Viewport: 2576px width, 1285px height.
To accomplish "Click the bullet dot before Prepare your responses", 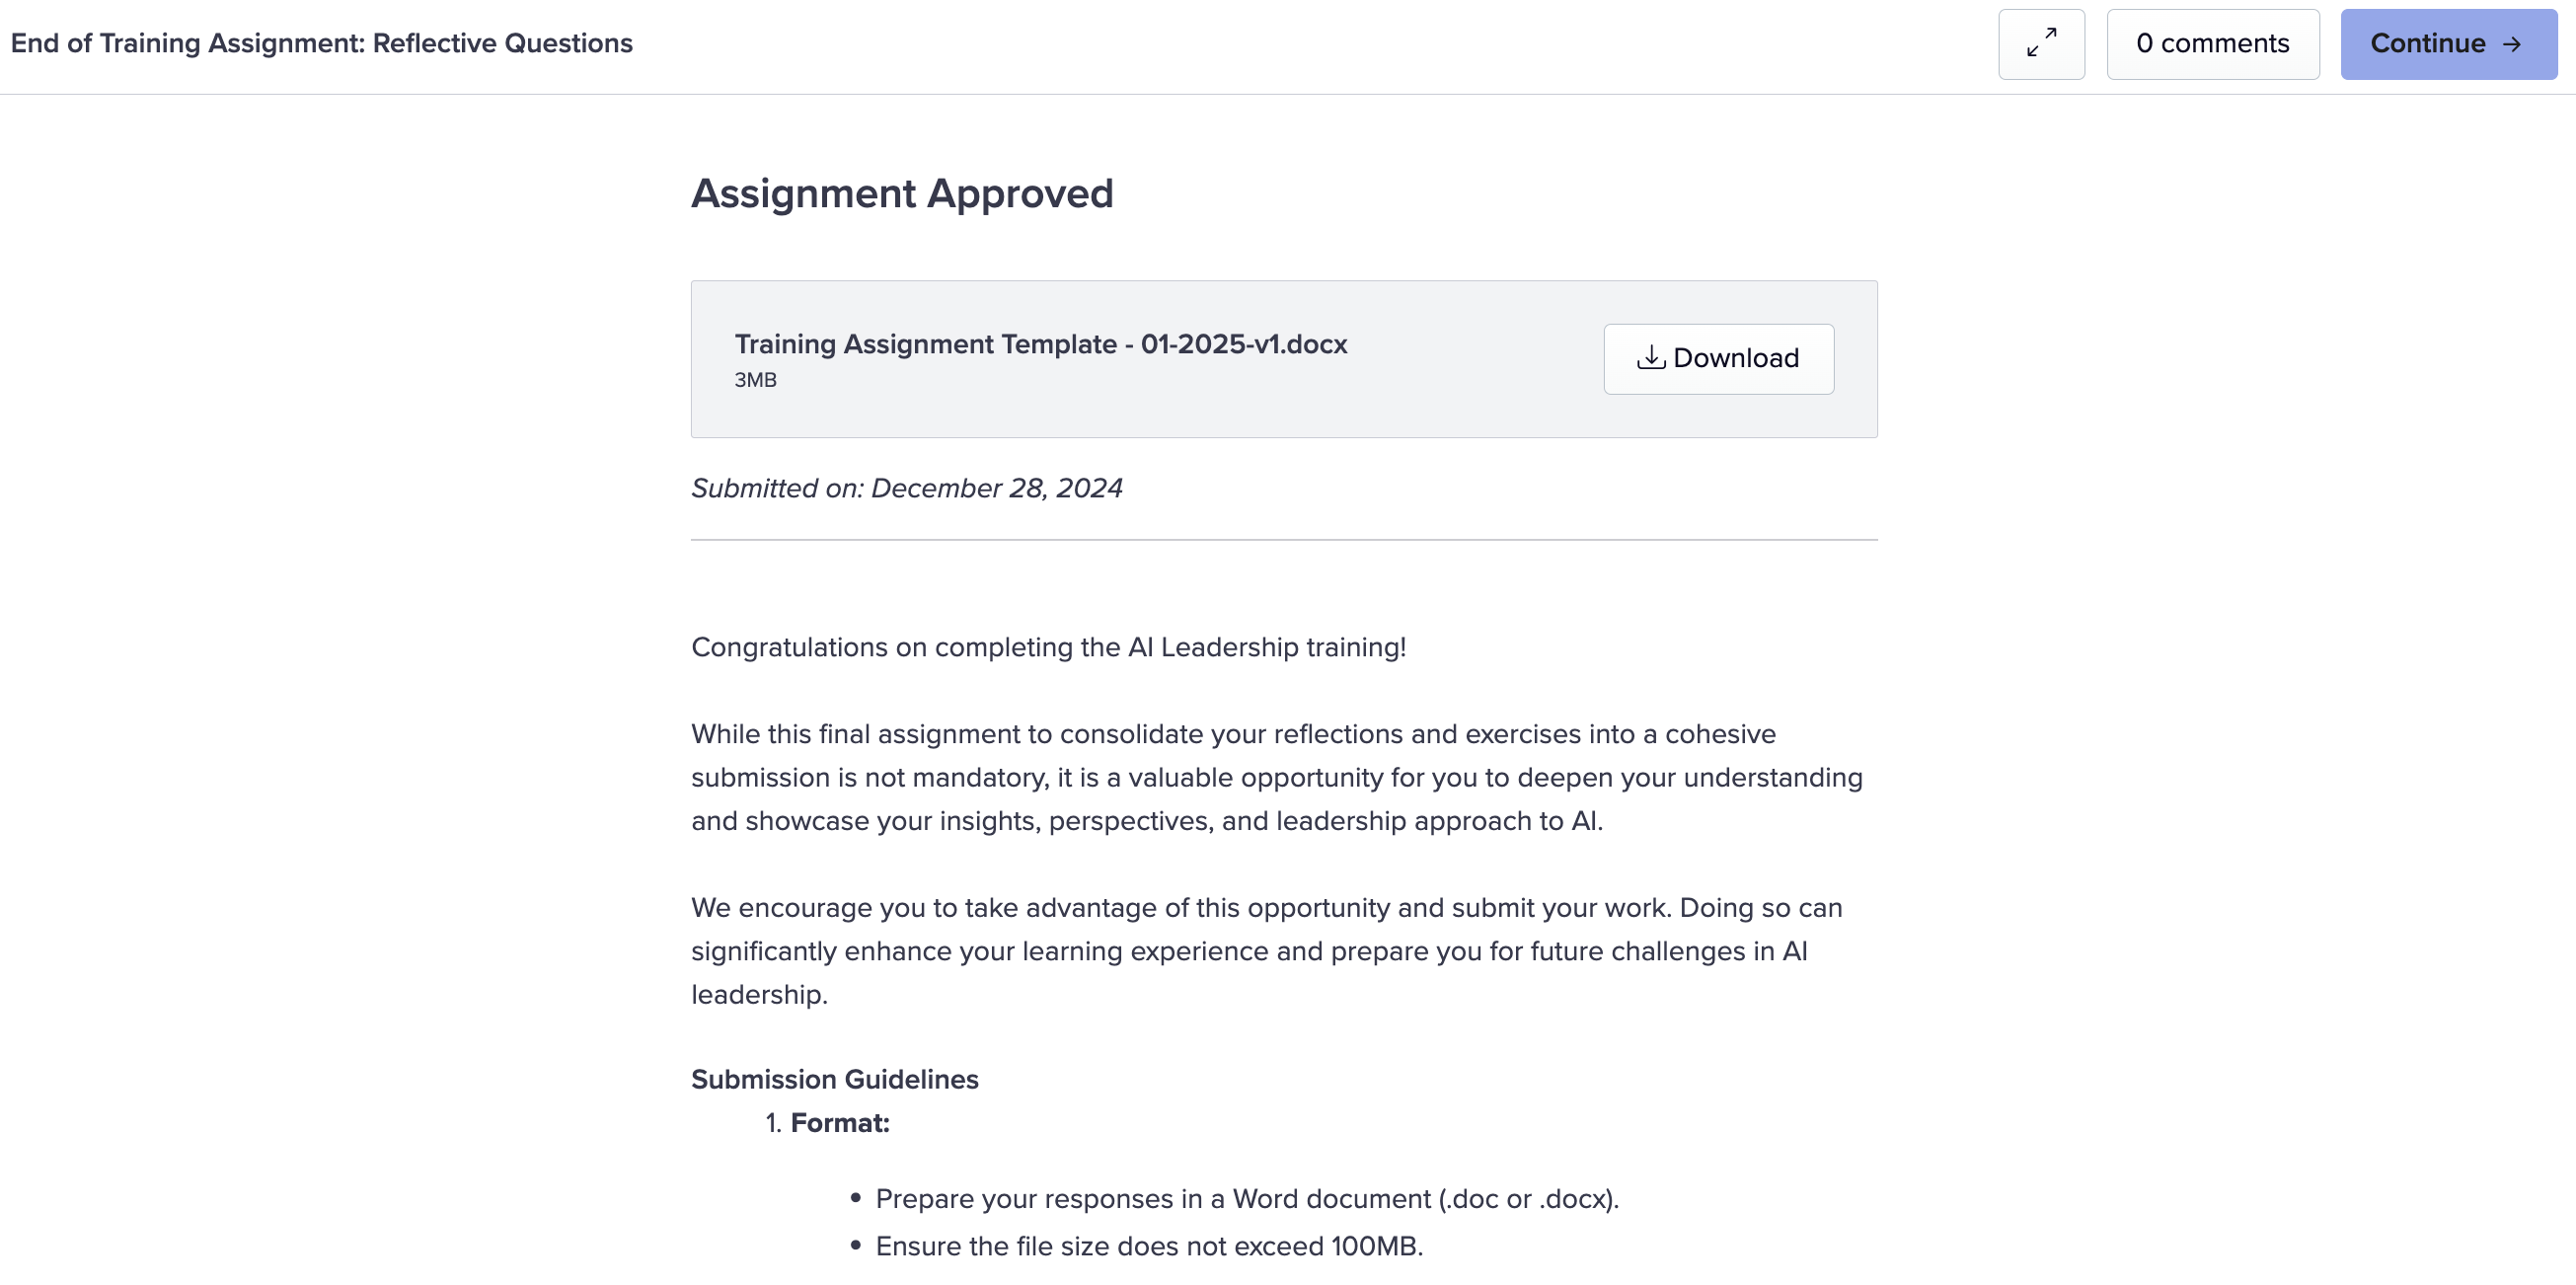I will point(855,1198).
